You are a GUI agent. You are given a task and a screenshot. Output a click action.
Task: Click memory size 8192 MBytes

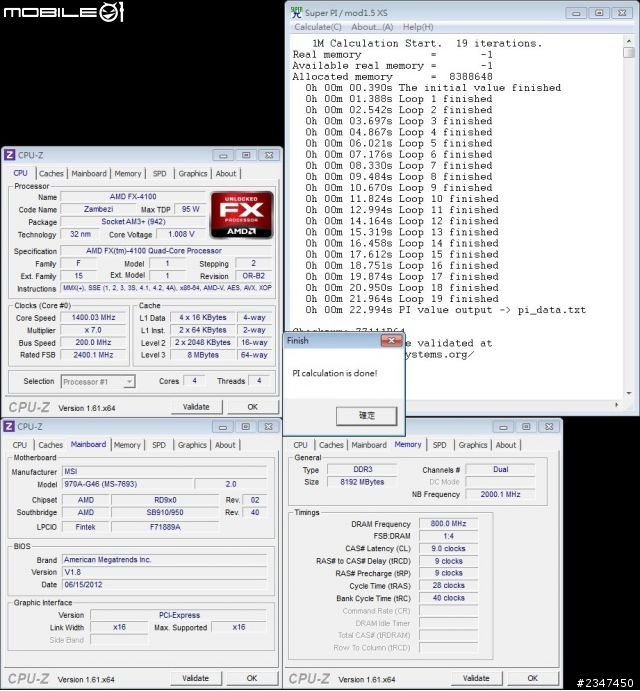tap(362, 482)
